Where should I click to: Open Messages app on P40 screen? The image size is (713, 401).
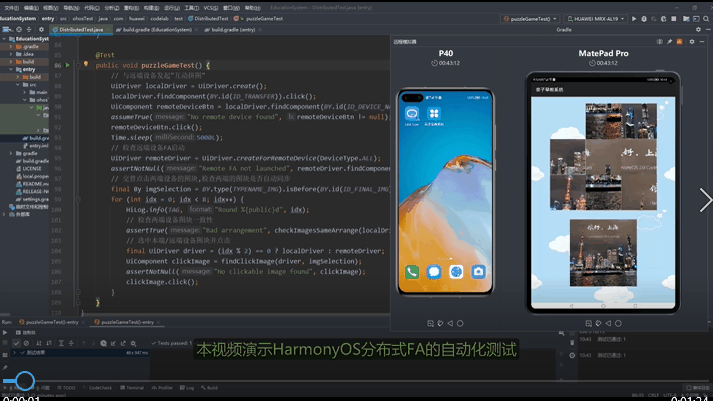click(x=434, y=272)
